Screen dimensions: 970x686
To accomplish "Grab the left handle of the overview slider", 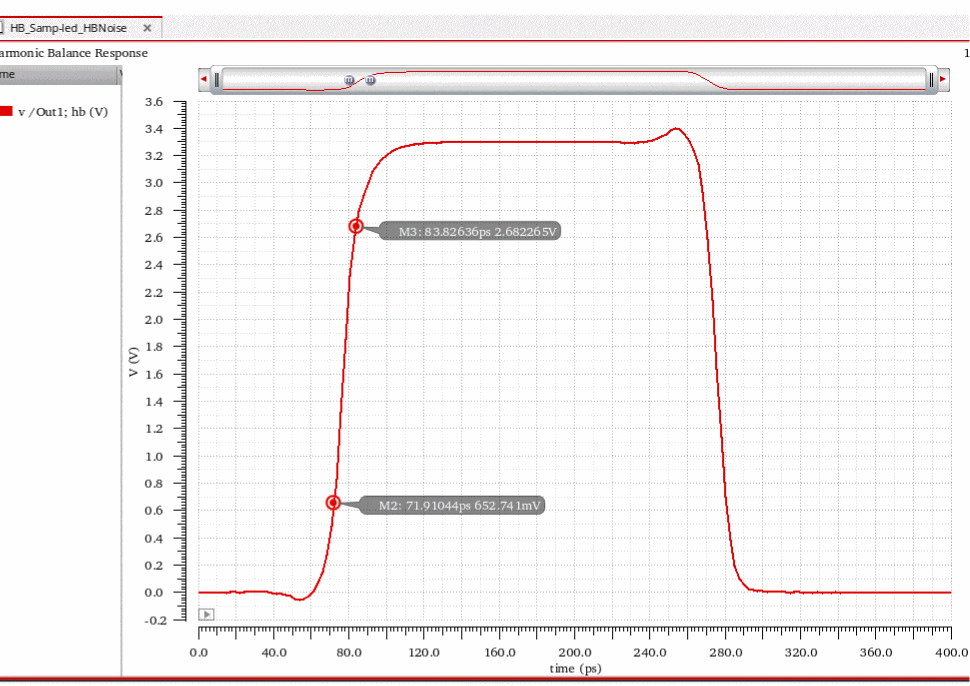I will [217, 79].
